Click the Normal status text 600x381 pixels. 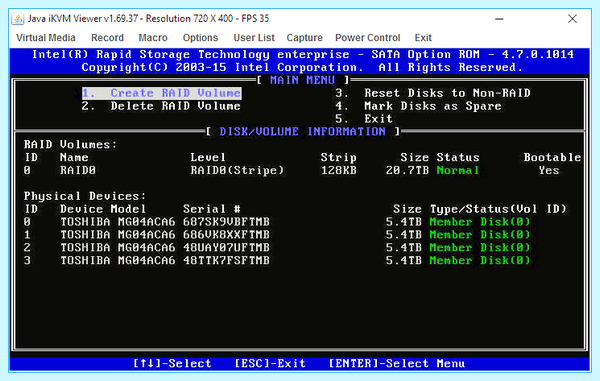458,170
